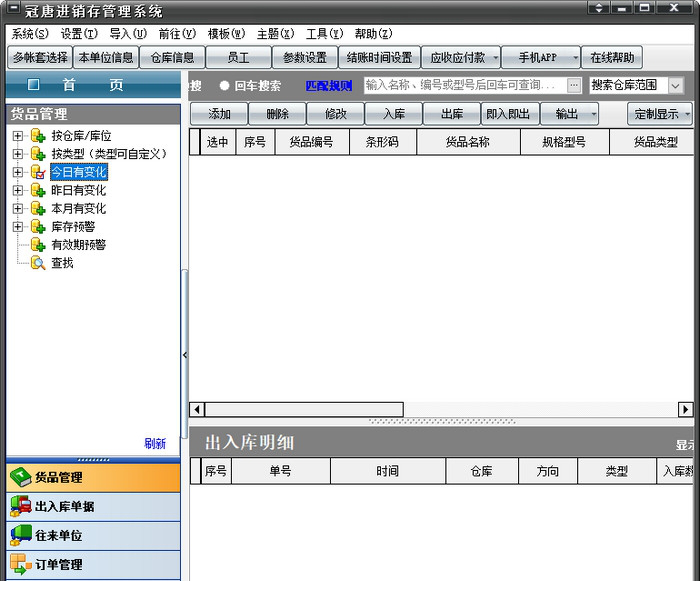Expand the 按仓库/库位 tree node

click(x=17, y=136)
